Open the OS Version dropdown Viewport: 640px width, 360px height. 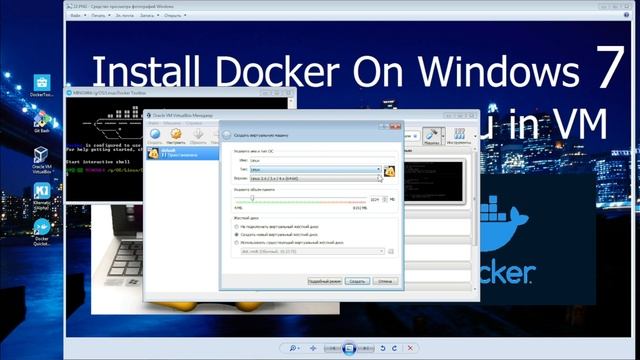click(x=315, y=178)
